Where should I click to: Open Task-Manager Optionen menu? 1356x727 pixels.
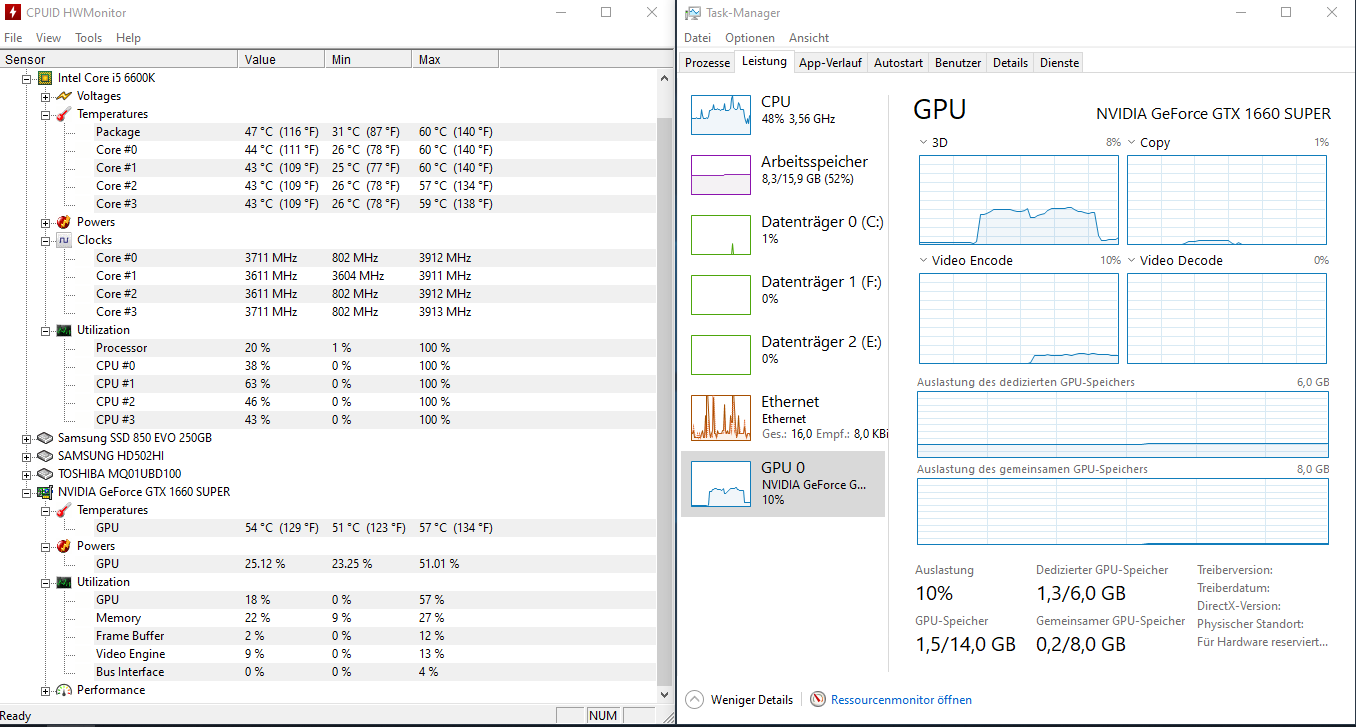pos(750,38)
